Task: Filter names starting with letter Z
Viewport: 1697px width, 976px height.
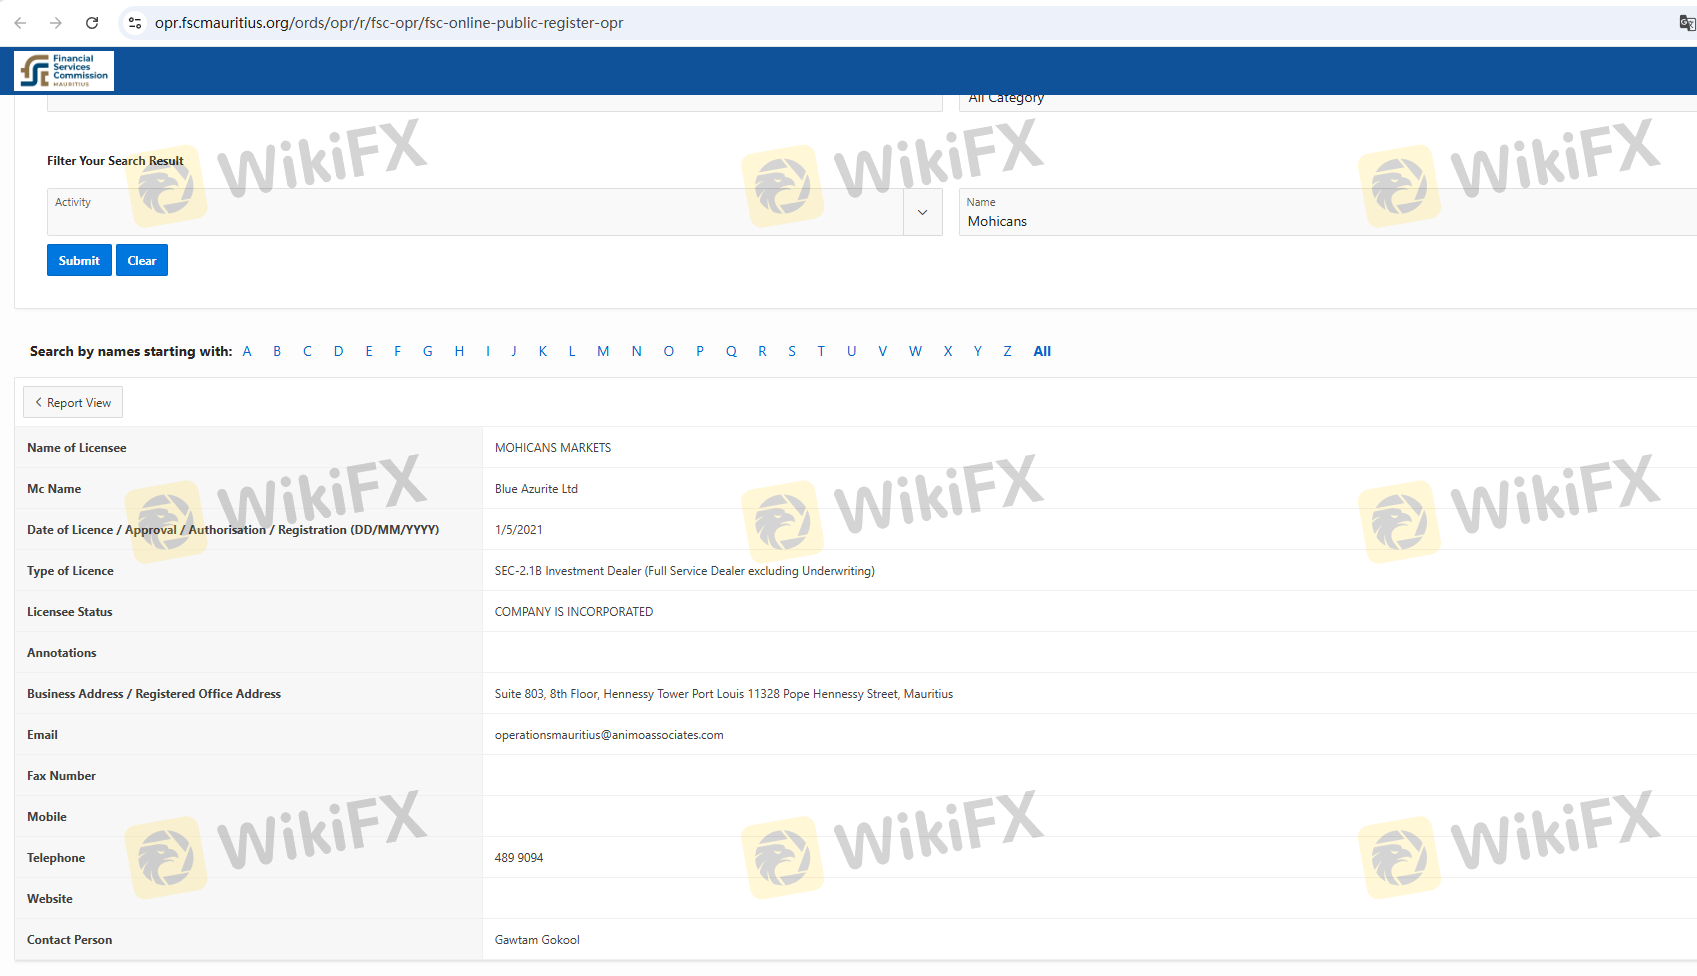Action: point(1007,351)
